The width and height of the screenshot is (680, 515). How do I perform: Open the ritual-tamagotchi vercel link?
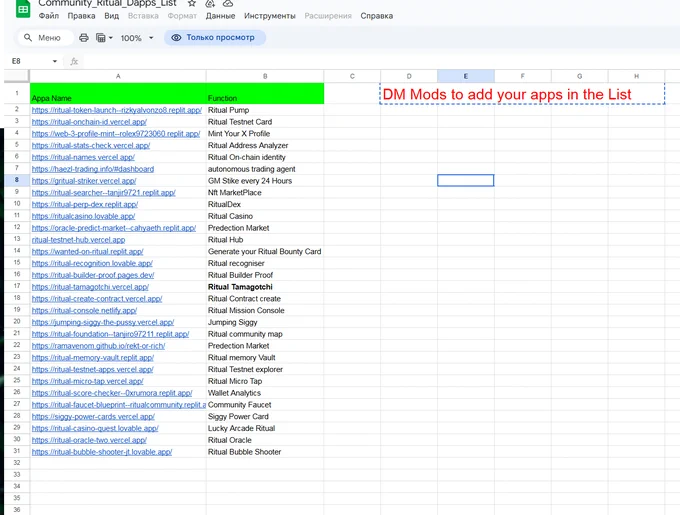(90, 287)
